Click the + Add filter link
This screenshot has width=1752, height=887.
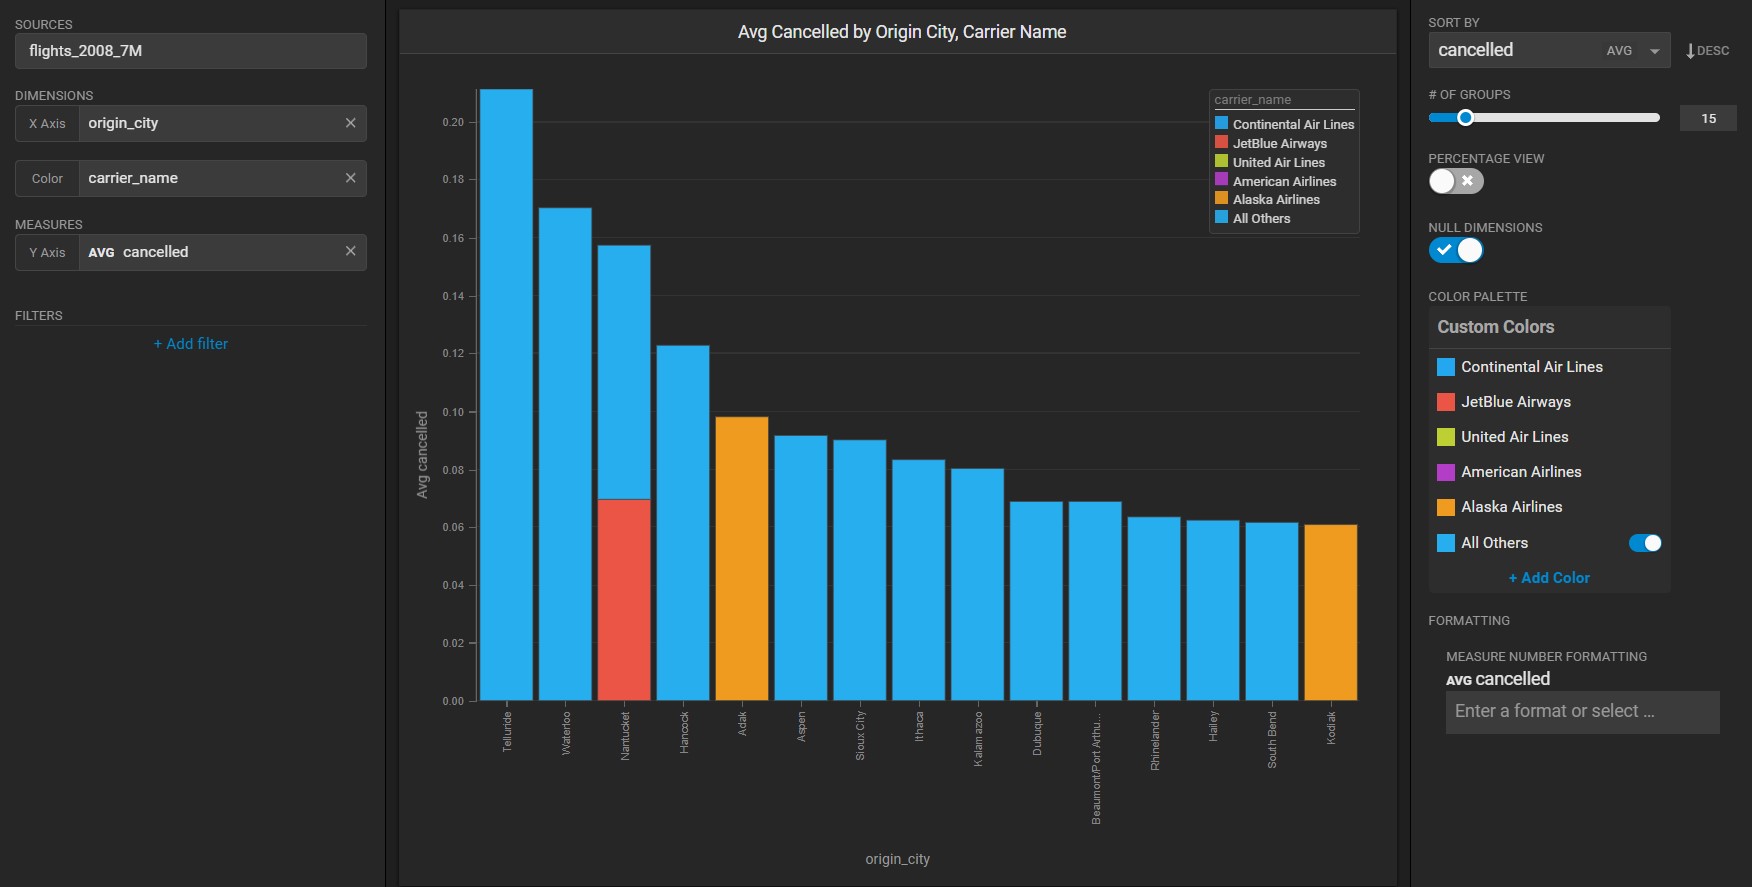tap(190, 343)
